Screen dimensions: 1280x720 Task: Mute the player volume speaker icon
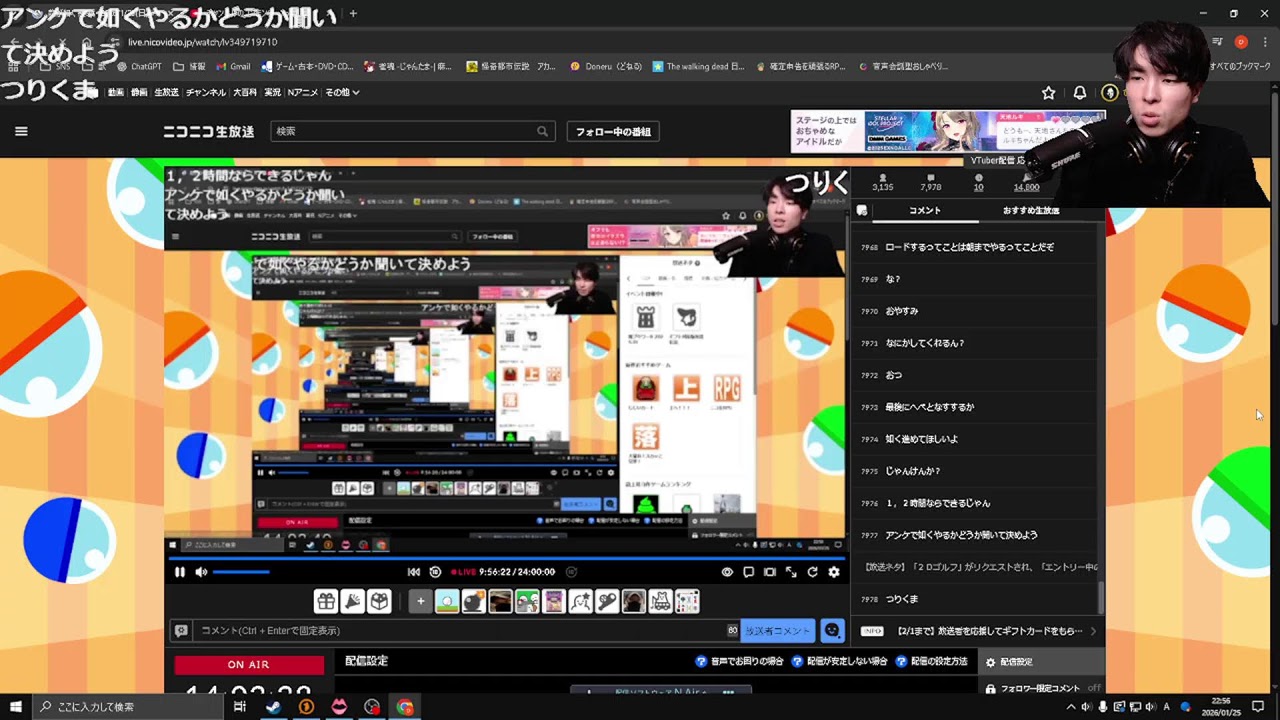pos(201,572)
